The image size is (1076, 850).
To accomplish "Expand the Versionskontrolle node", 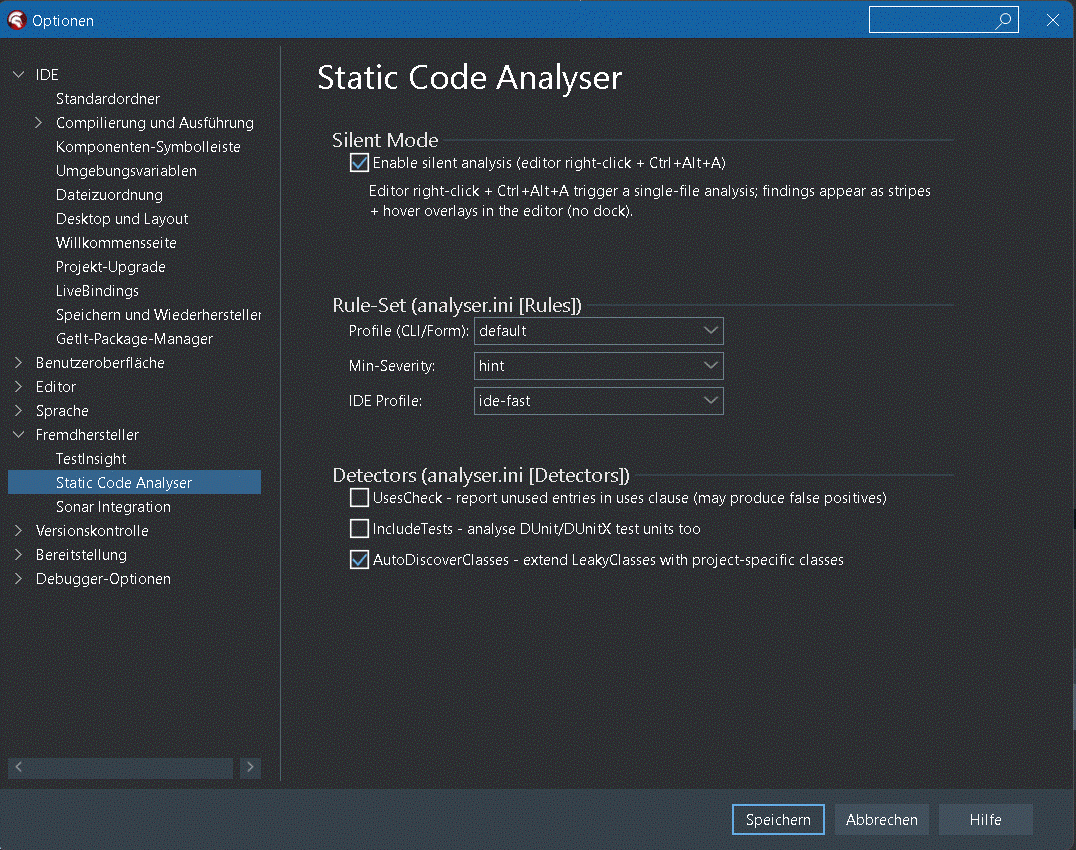I will click(19, 530).
